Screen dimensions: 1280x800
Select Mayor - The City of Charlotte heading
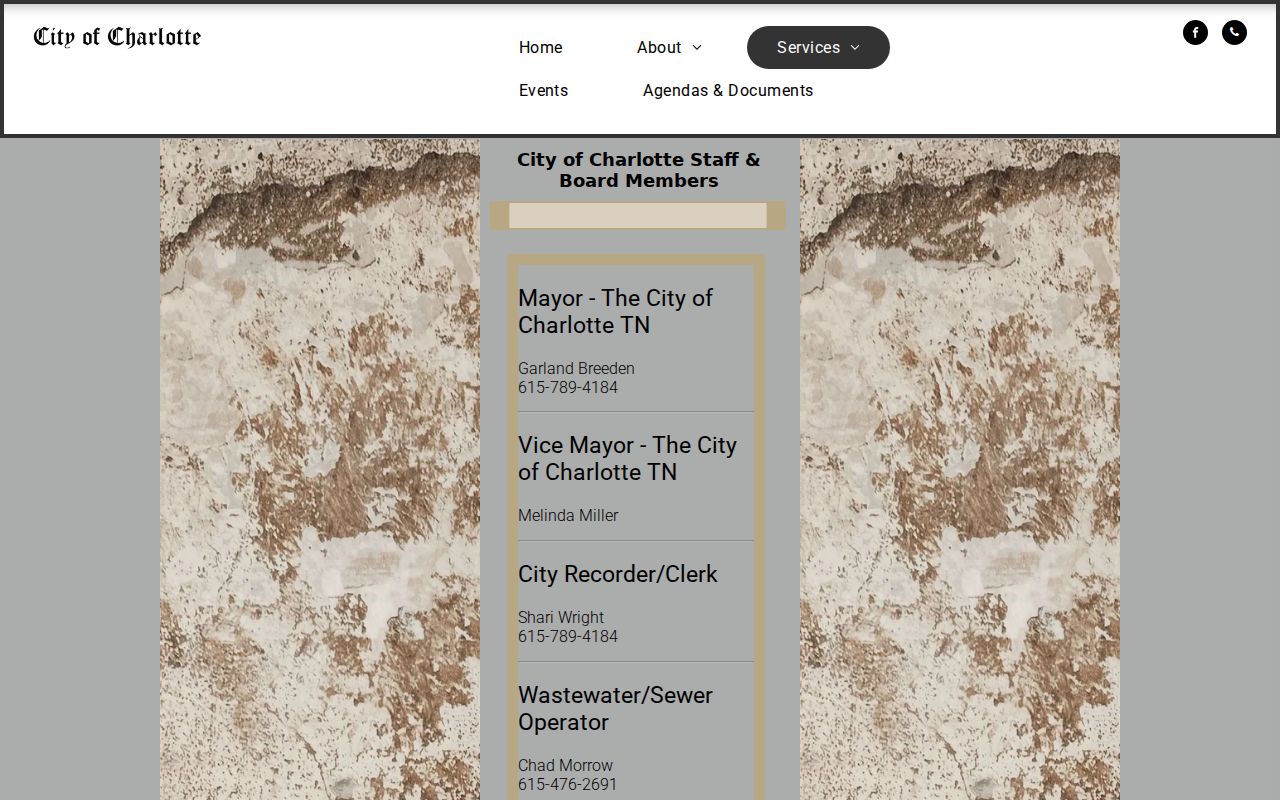[615, 311]
